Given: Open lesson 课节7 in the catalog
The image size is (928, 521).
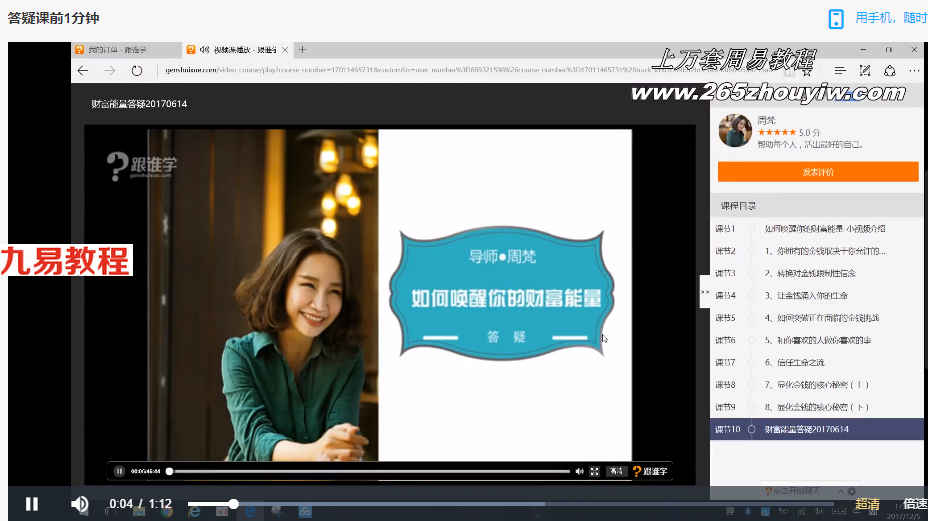Looking at the screenshot, I should click(x=817, y=362).
